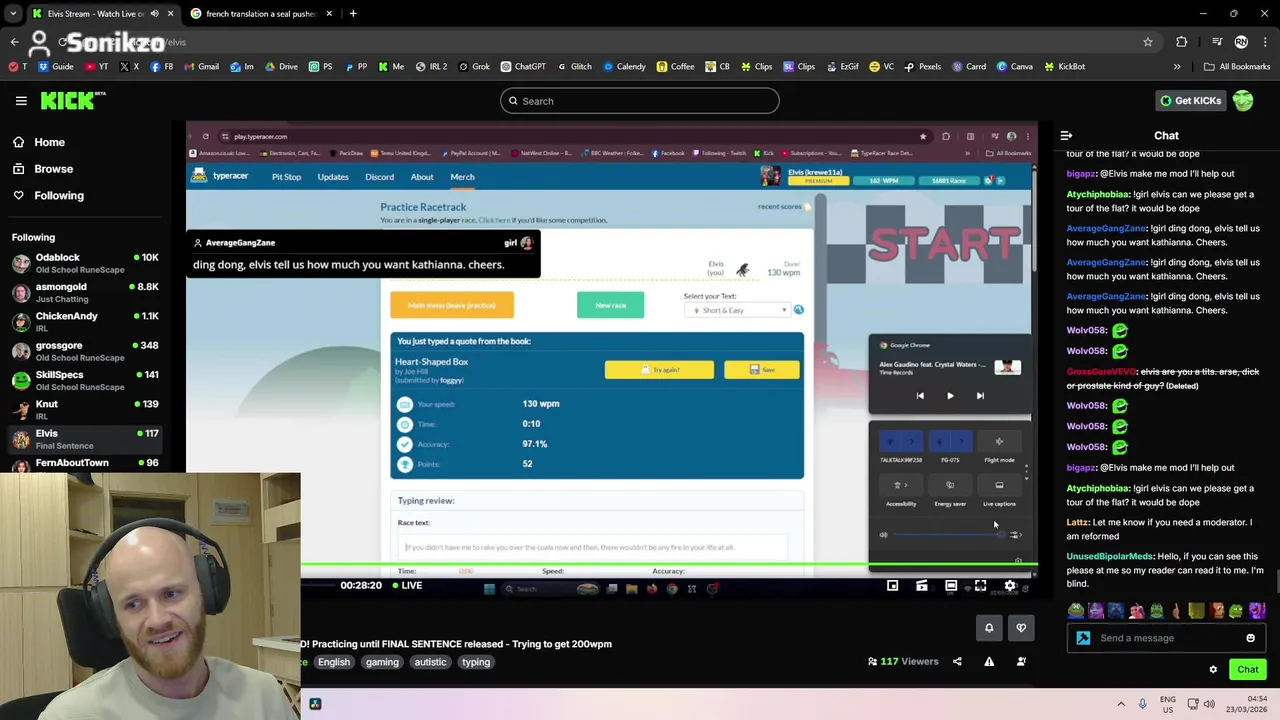
Task: Click the autistic tag
Action: coord(430,662)
